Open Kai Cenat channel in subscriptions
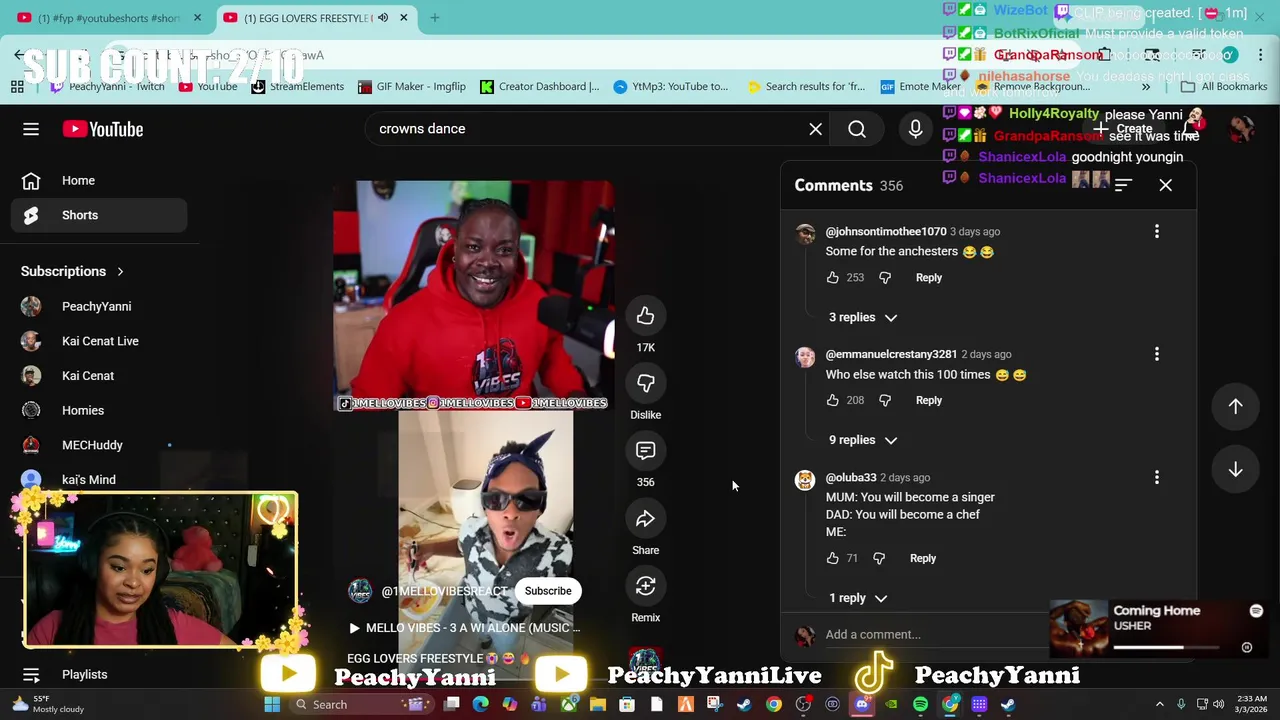 pyautogui.click(x=98, y=376)
